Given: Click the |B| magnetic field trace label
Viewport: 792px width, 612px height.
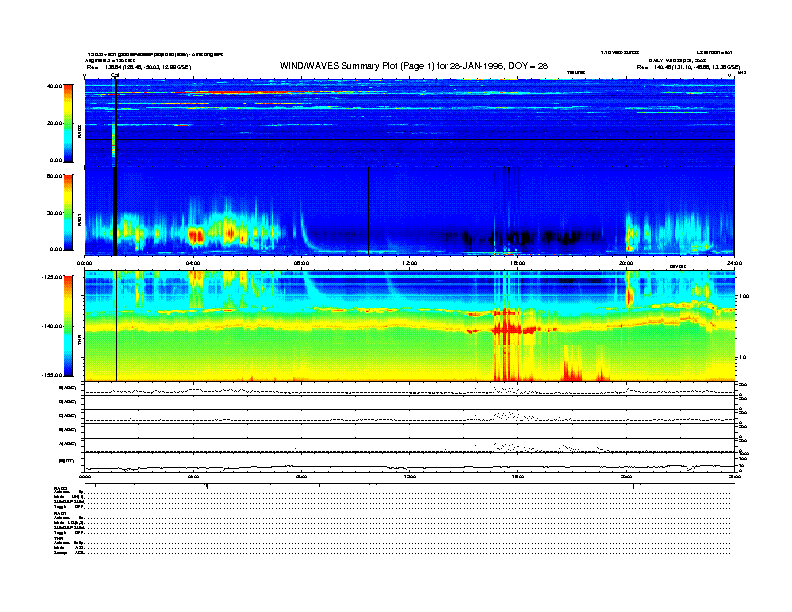Looking at the screenshot, I should [x=66, y=461].
